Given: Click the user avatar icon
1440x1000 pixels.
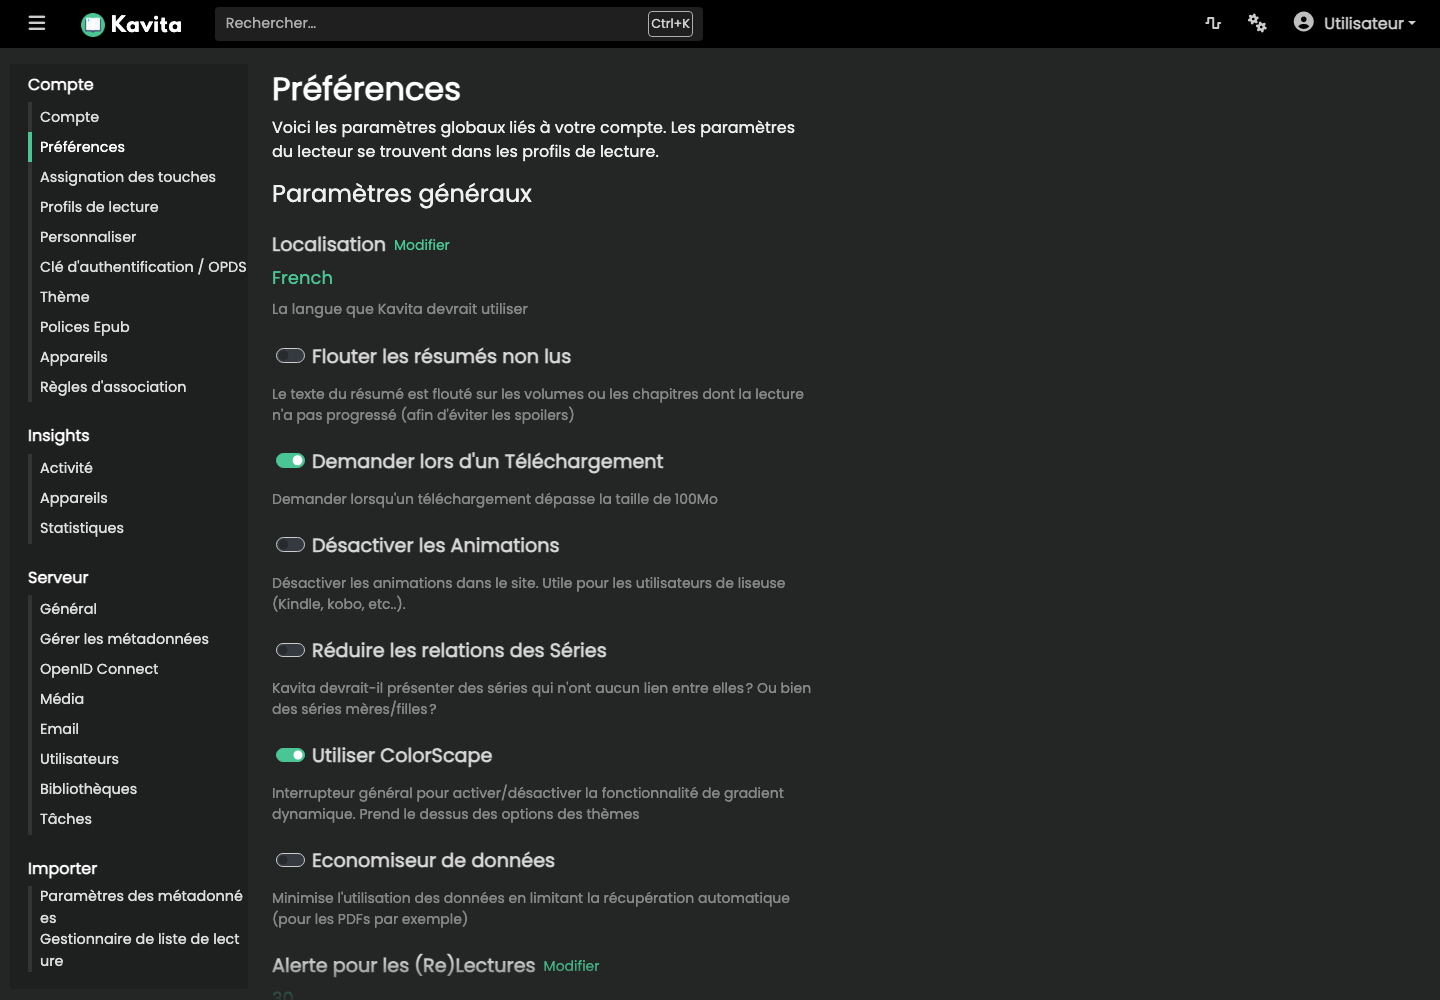Looking at the screenshot, I should (1303, 21).
